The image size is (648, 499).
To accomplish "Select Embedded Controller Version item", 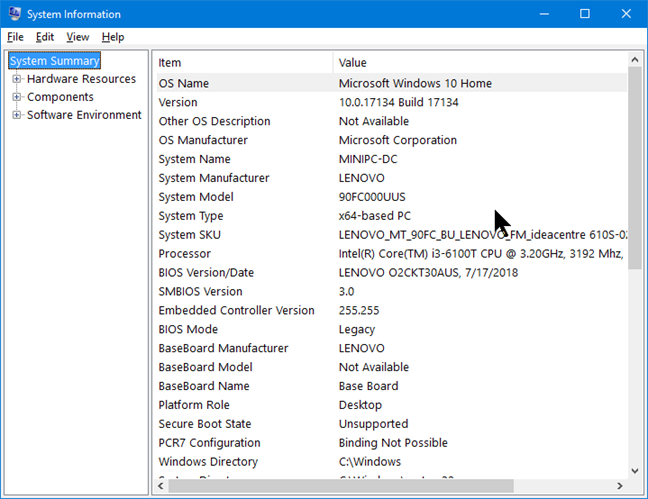I will (237, 310).
